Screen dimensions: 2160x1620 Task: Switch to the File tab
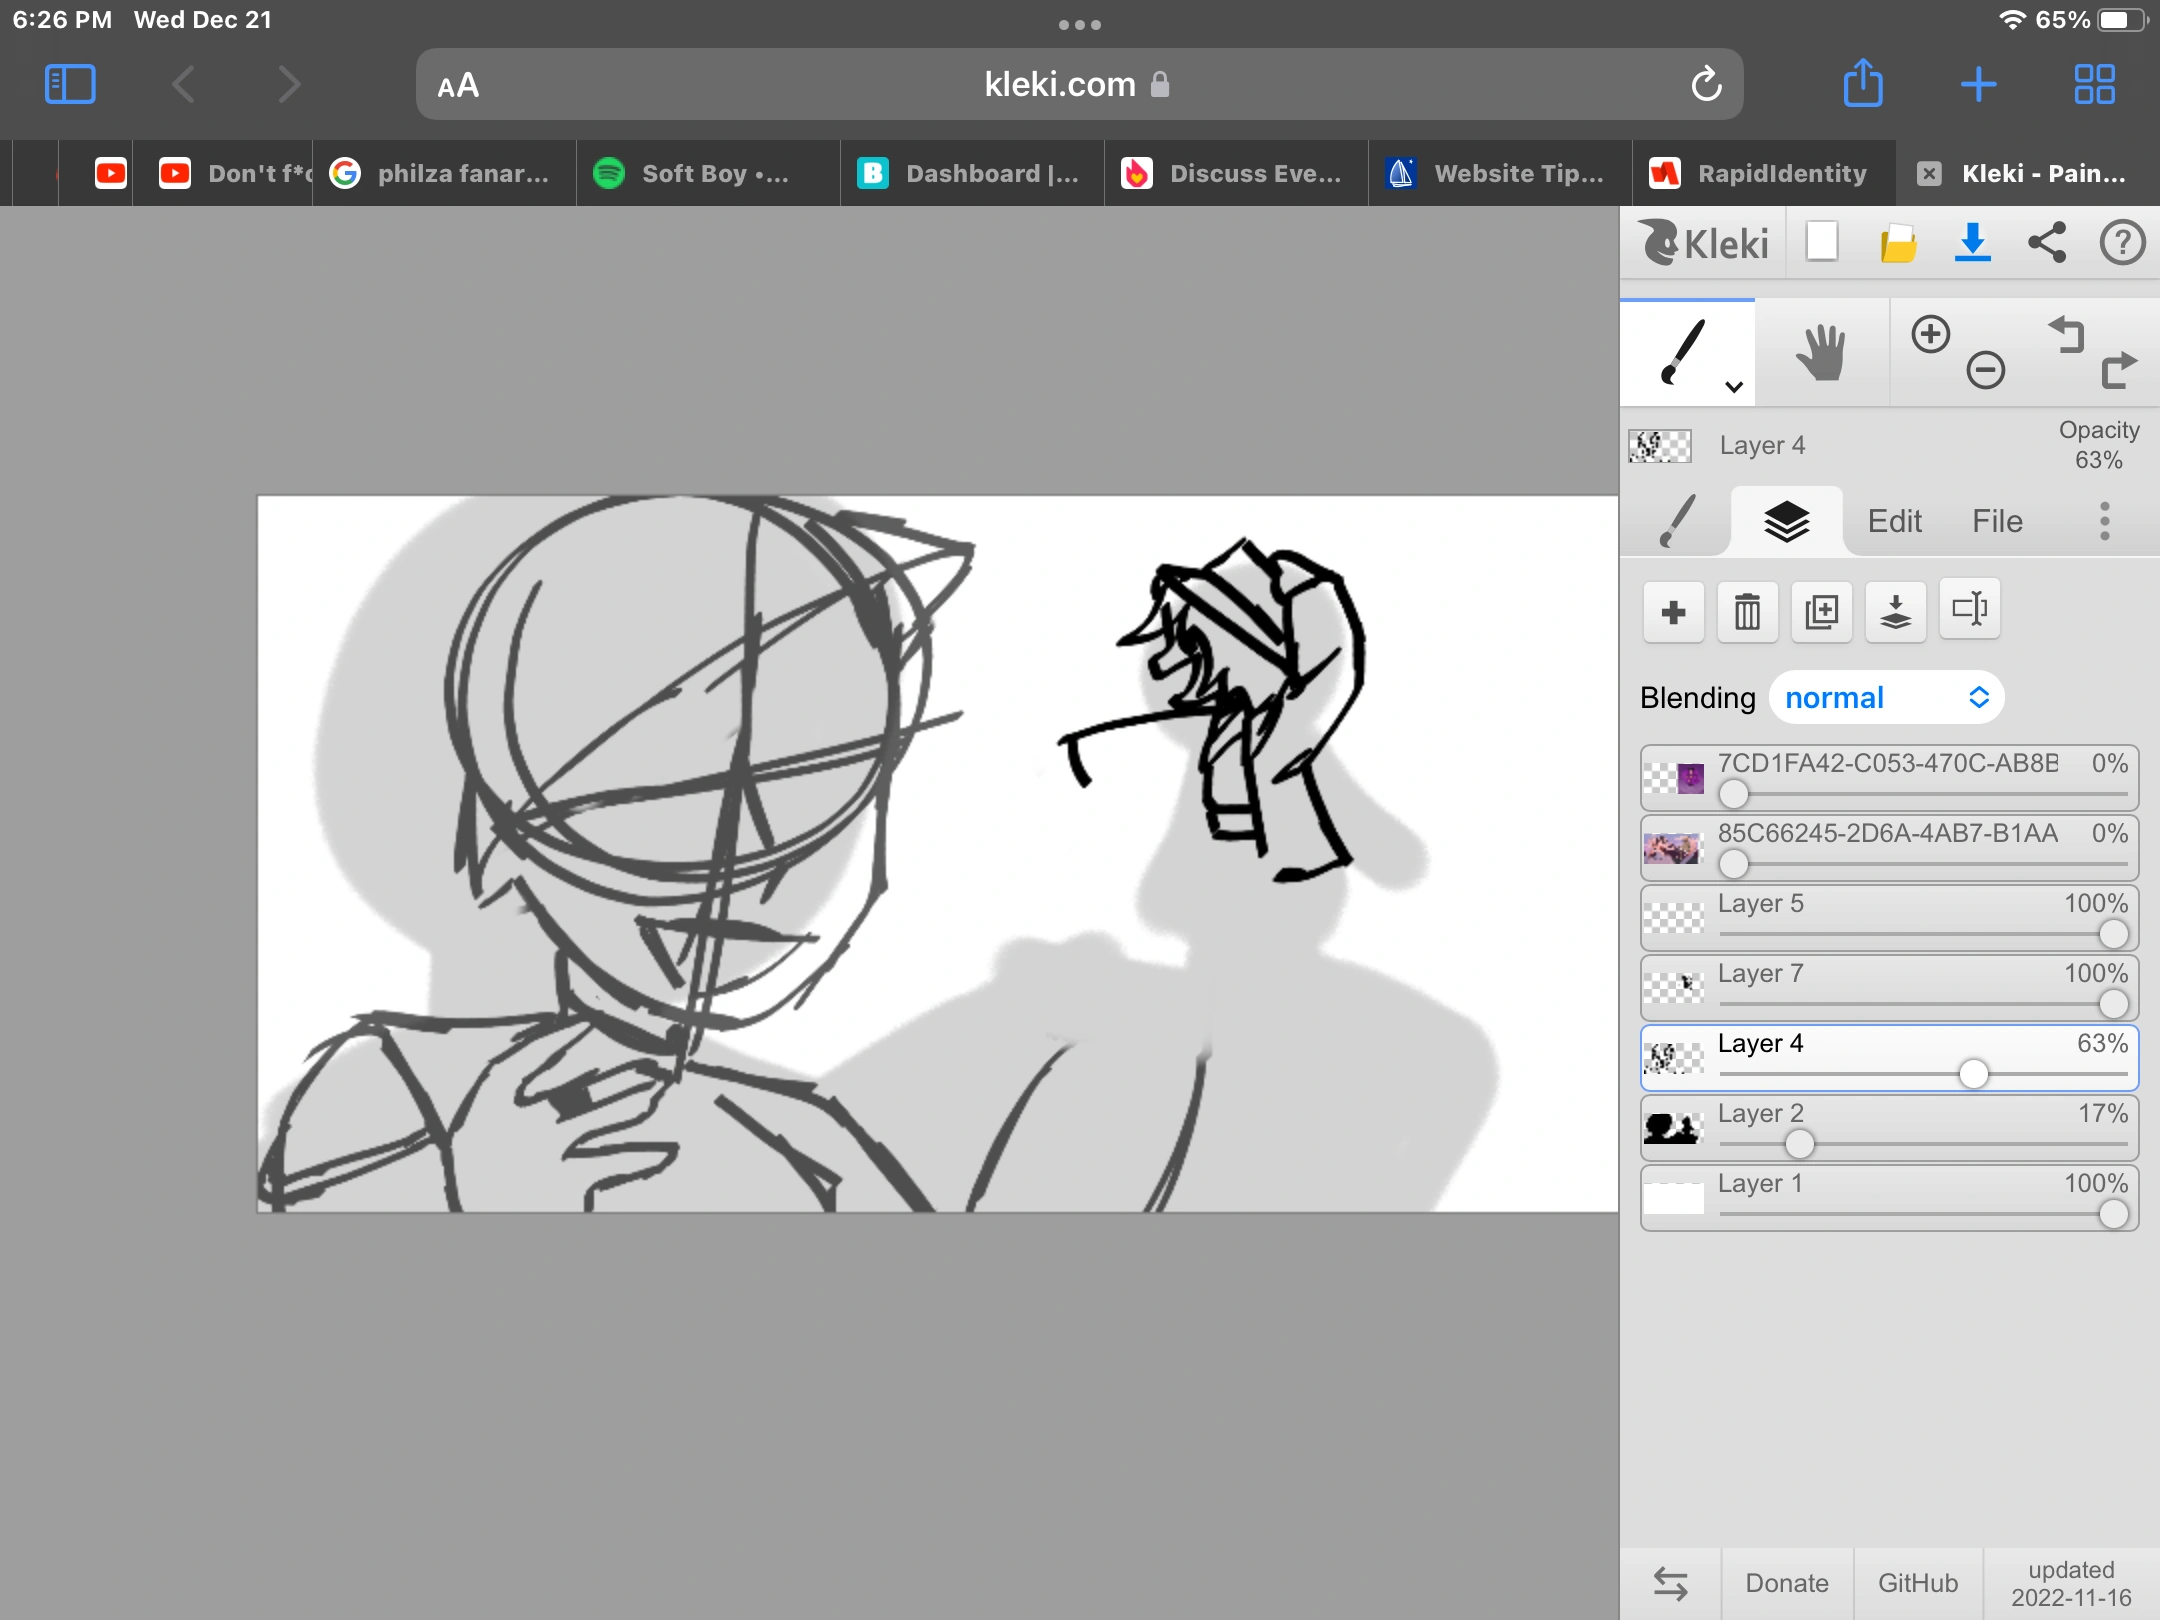click(1996, 520)
